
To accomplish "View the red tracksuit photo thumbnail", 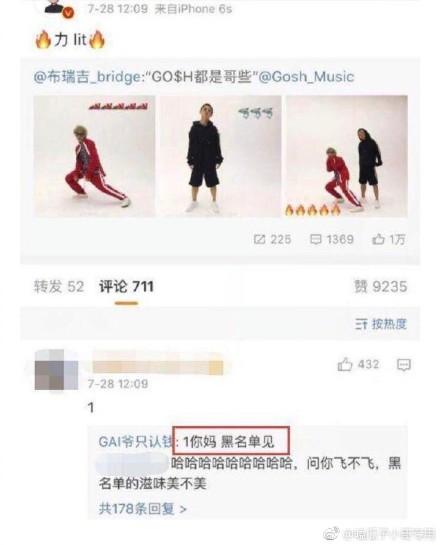I will [94, 156].
